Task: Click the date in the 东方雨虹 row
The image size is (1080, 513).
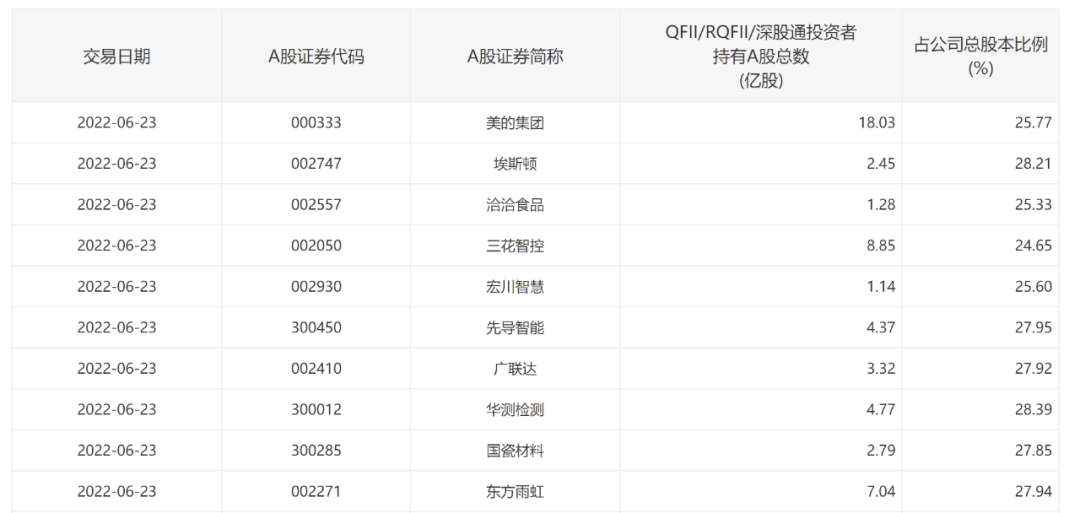Action: tap(116, 492)
